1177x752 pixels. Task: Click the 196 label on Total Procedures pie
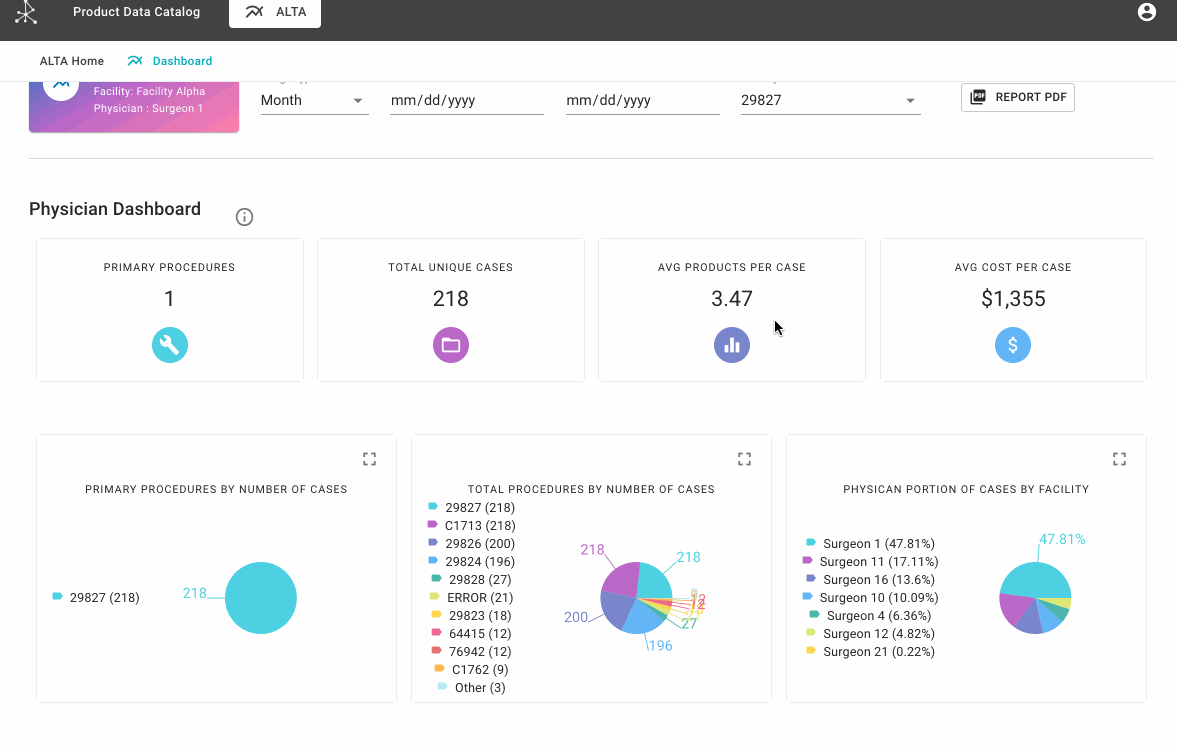point(660,645)
